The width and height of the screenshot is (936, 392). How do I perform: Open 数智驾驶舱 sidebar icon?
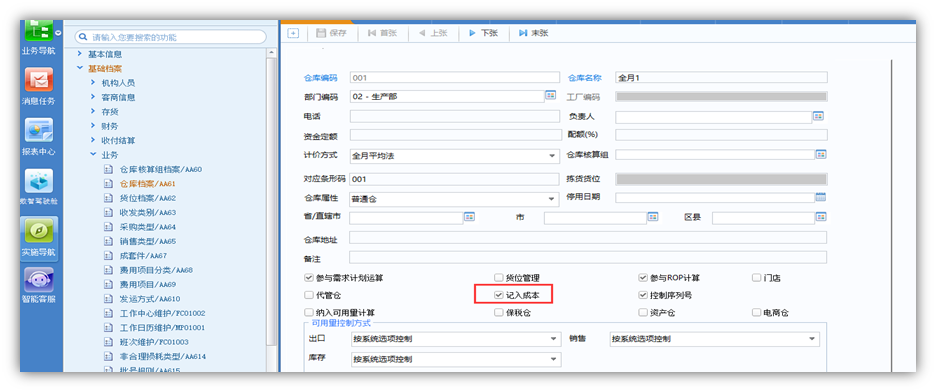(39, 181)
